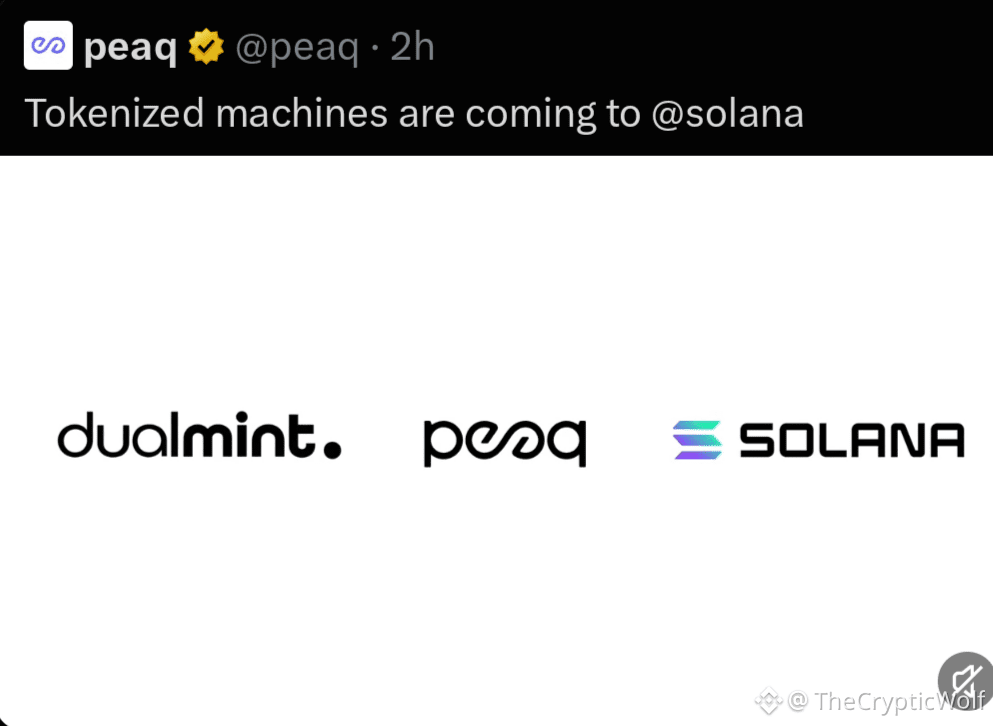Click thin 'dual' part of dualmint logo
The width and height of the screenshot is (993, 726).
click(x=120, y=435)
